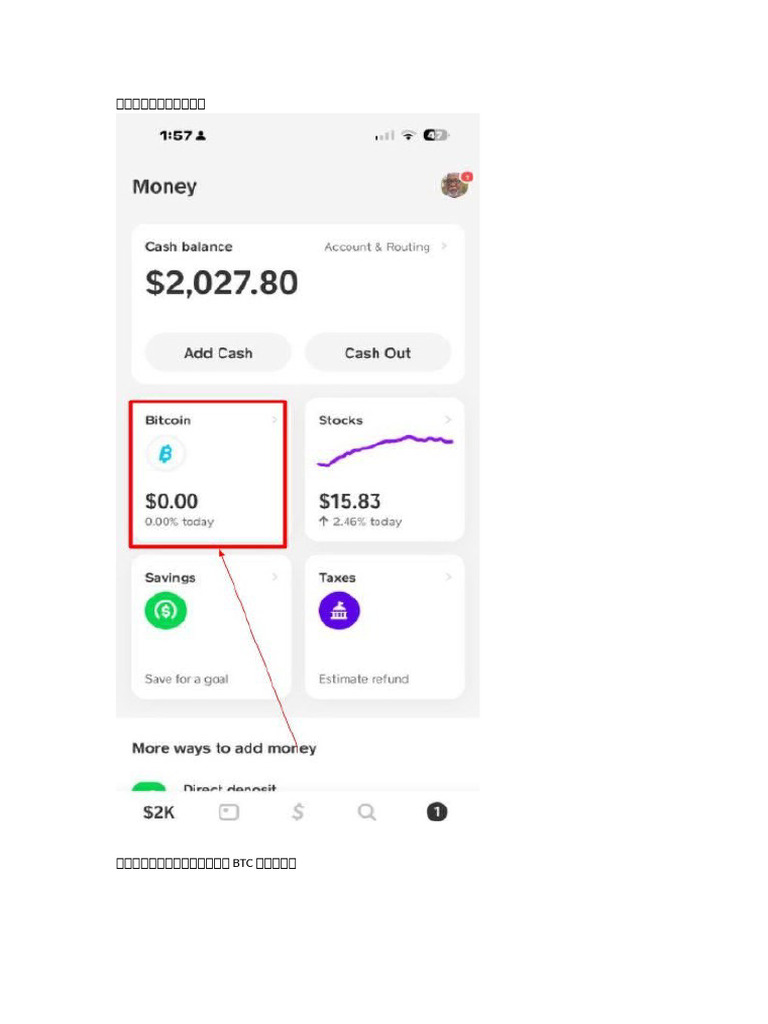Tap the $2,027.80 cash balance amount
This screenshot has height=1024, width=768.
click(221, 283)
